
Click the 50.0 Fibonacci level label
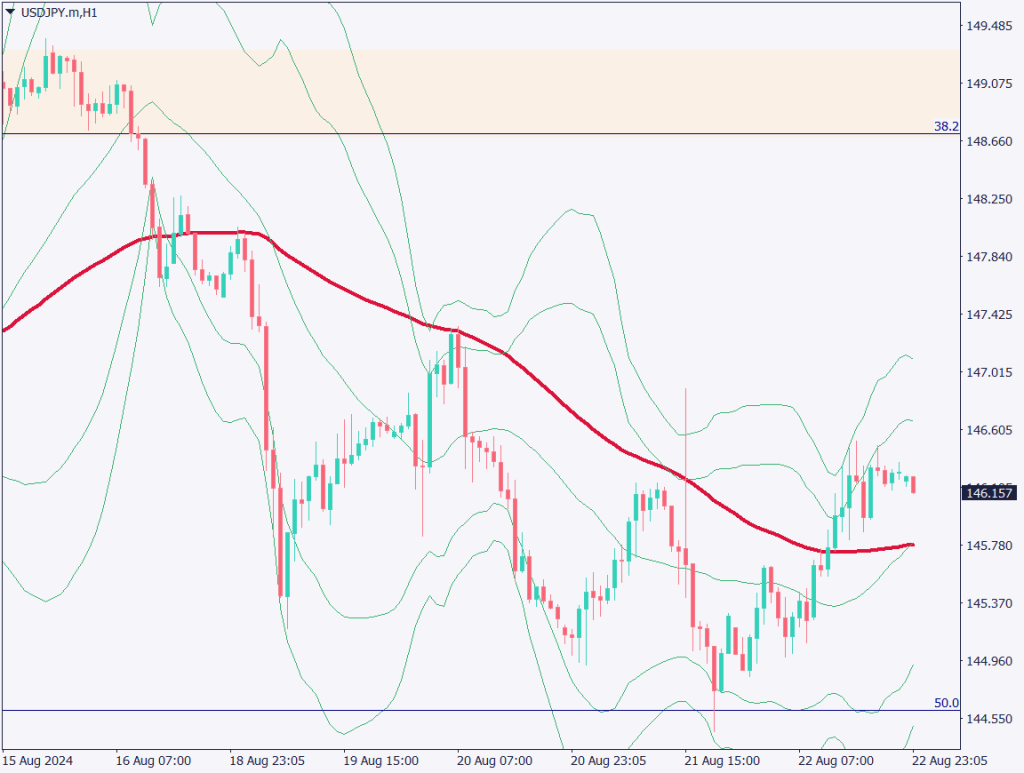945,703
